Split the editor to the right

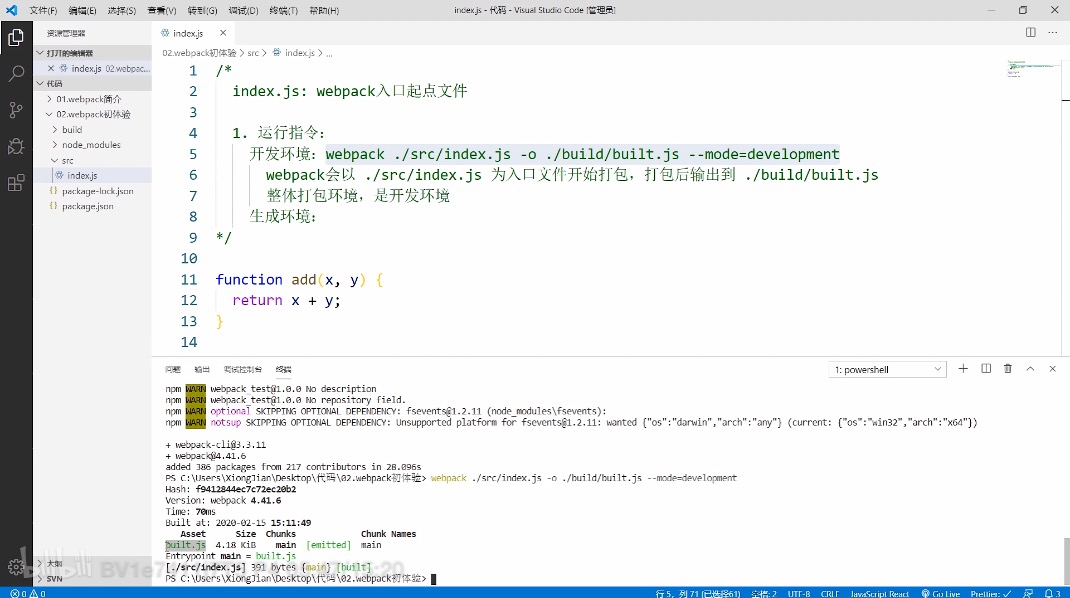(1030, 32)
